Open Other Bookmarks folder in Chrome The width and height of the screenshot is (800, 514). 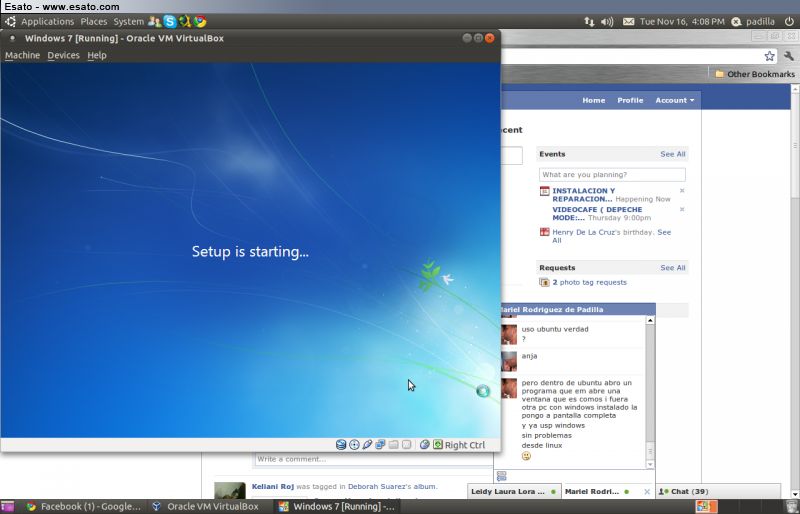pos(755,74)
